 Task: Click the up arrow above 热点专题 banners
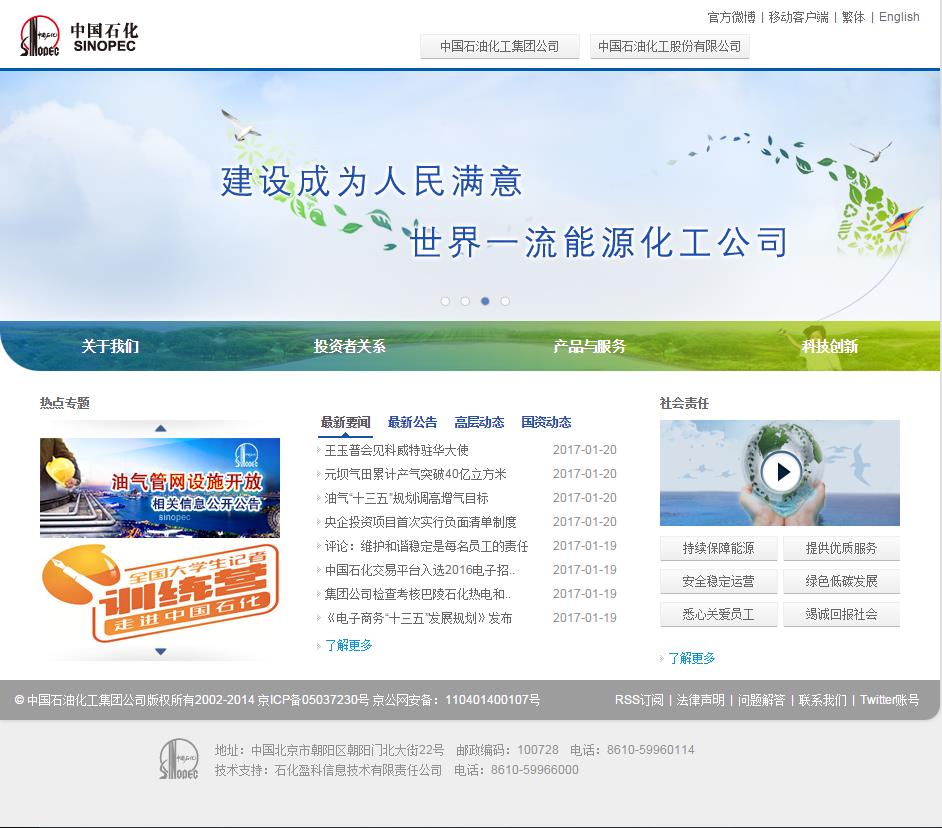pos(160,428)
